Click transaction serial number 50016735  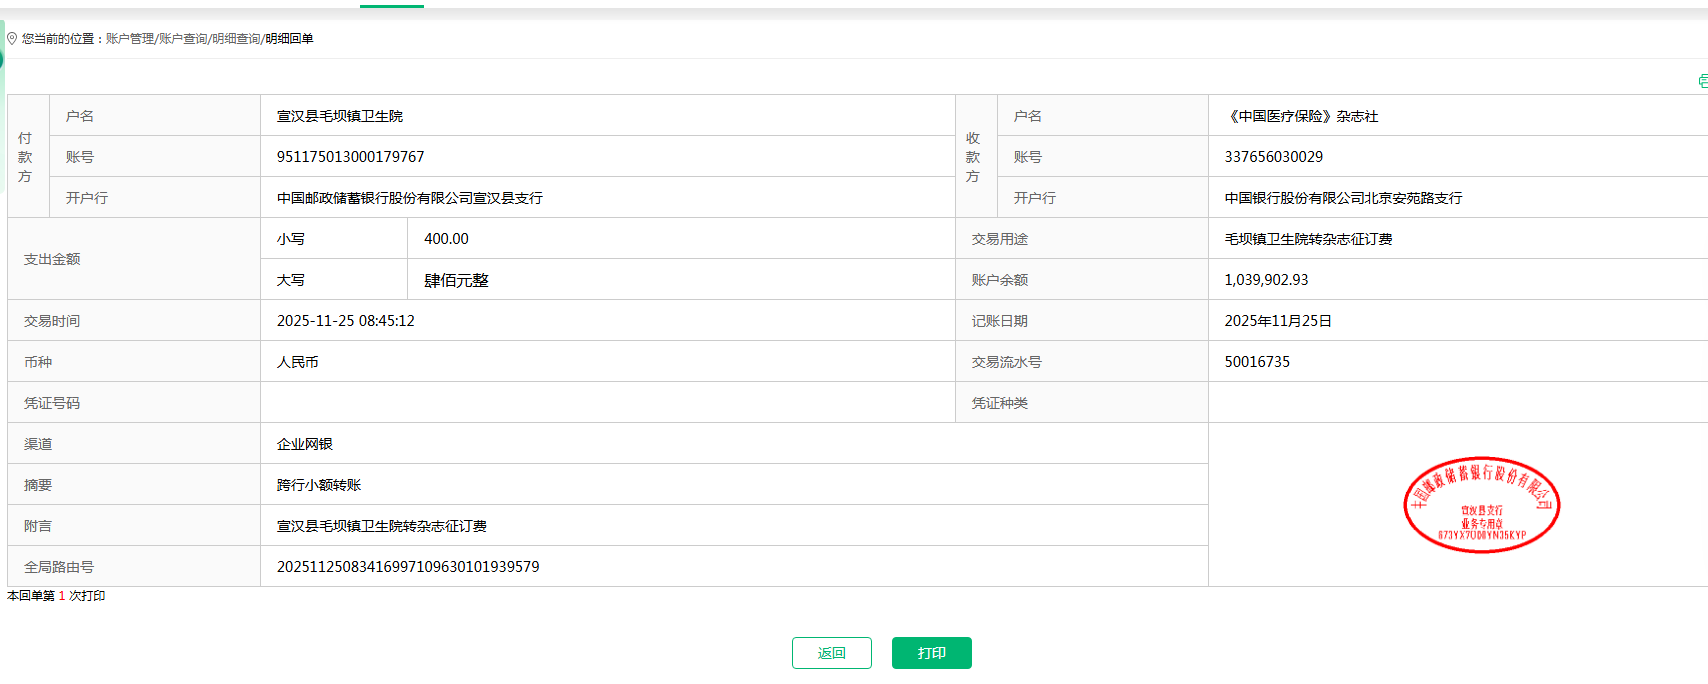1257,362
